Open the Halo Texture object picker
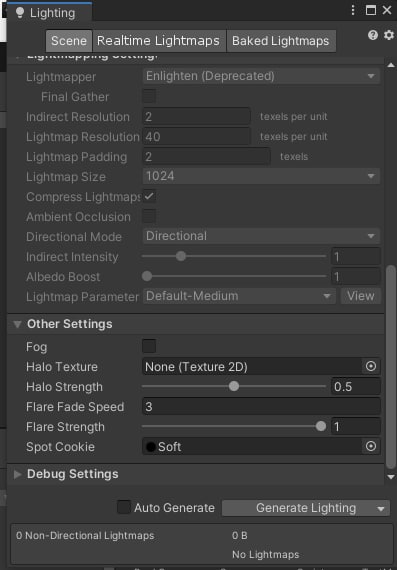Viewport: 397px width, 570px height. (x=371, y=366)
